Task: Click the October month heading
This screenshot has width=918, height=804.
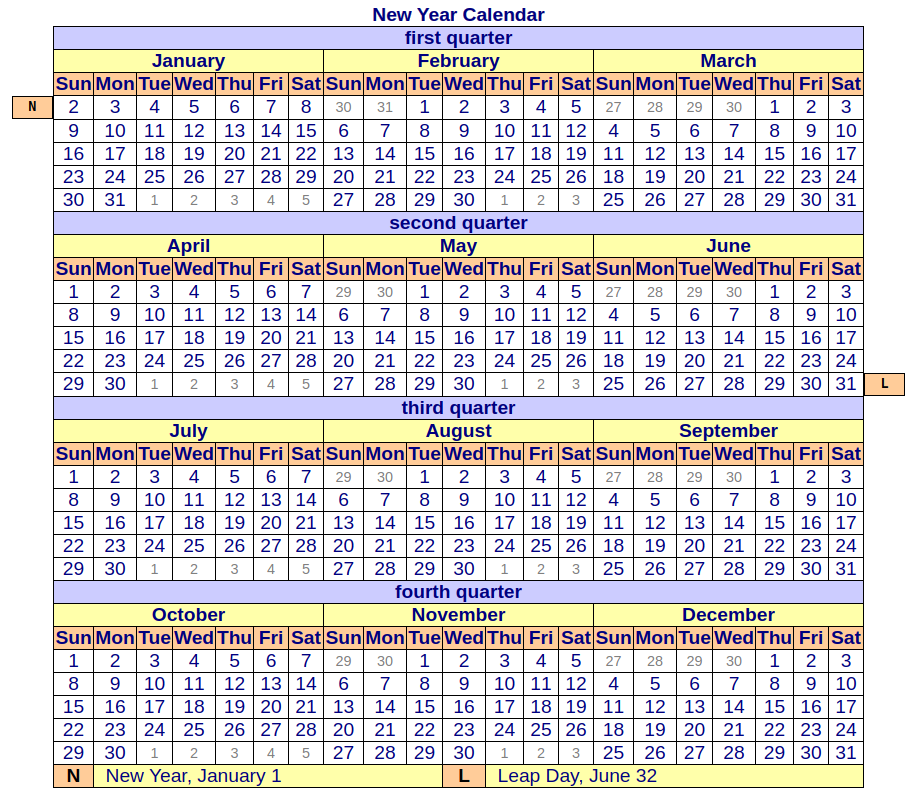Action: 189,615
